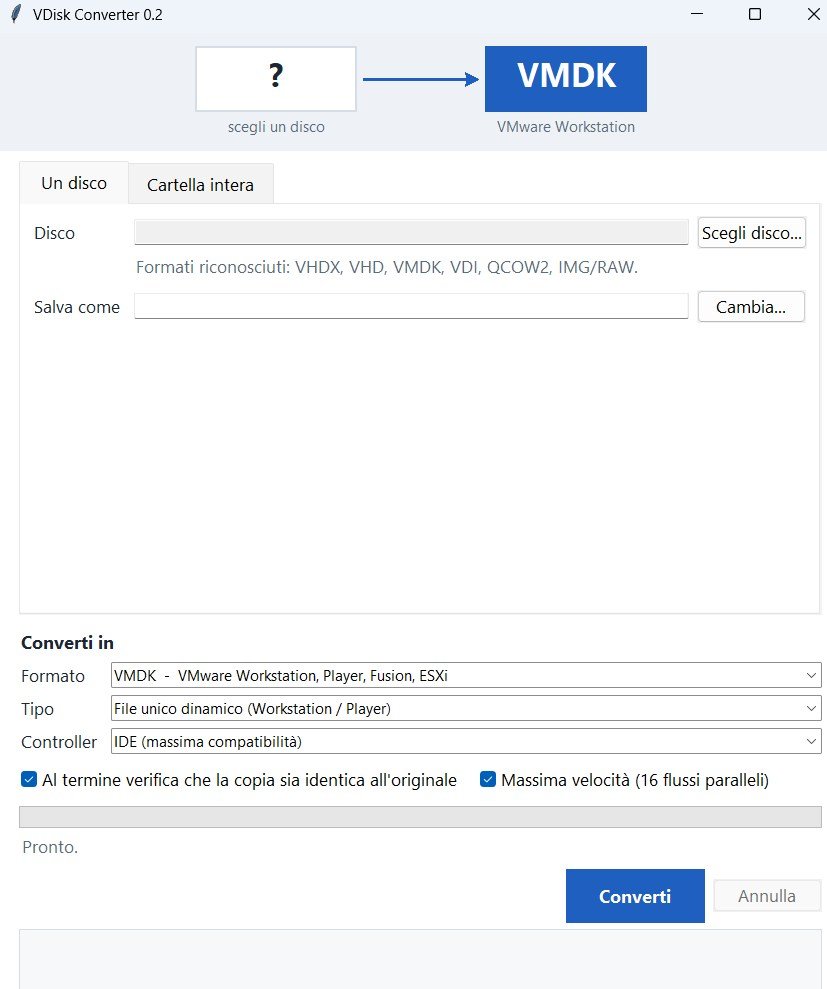Click the Scegli disco... button
This screenshot has height=989, width=827.
pyautogui.click(x=751, y=233)
